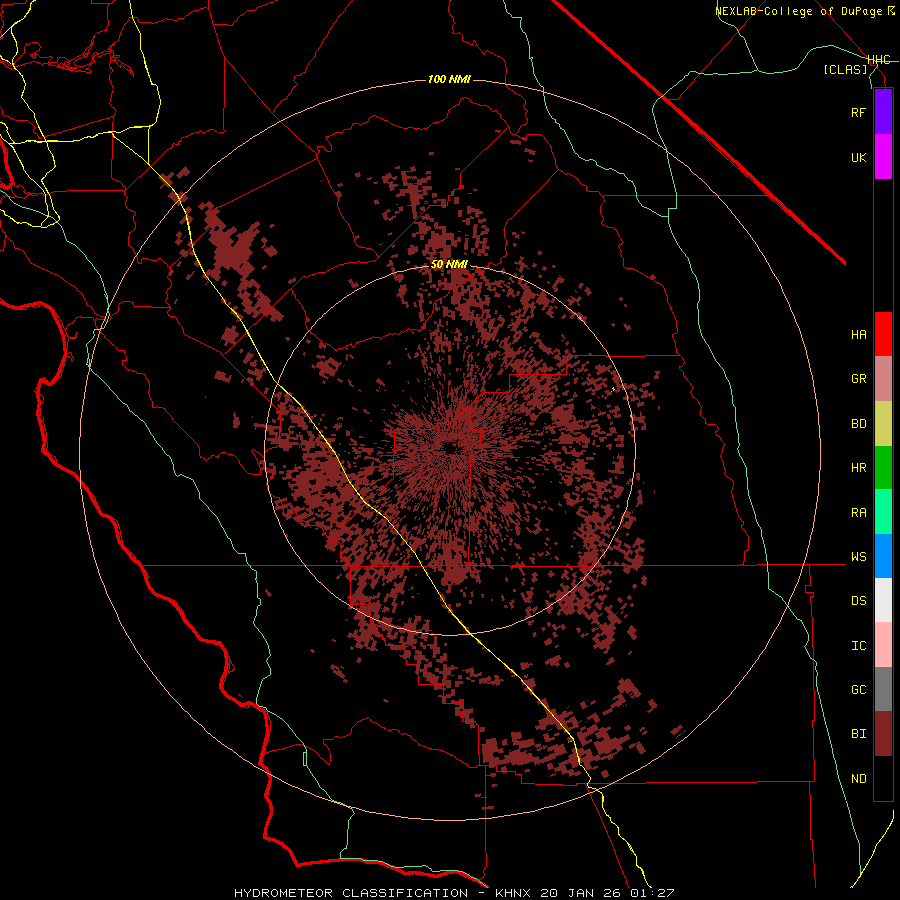Click the NEXLAB-College of DuPage credit text
The height and width of the screenshot is (900, 900).
pos(798,11)
